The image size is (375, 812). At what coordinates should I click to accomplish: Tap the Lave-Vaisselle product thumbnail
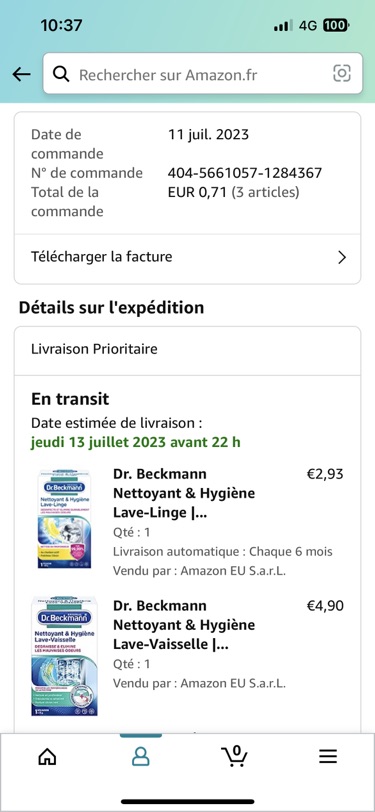tap(64, 656)
